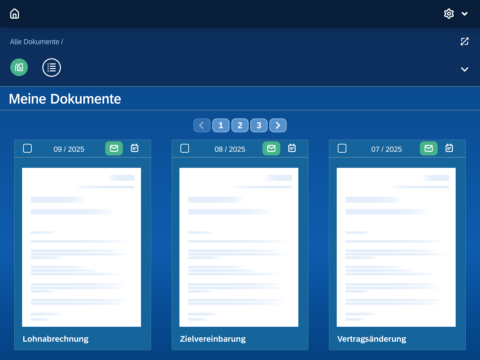Open page 2 of documents
This screenshot has height=360, width=480.
pyautogui.click(x=240, y=125)
